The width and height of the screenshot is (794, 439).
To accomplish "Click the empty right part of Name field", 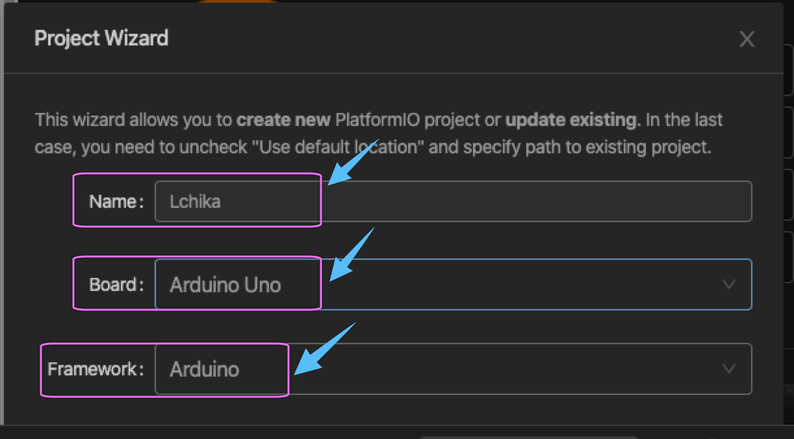I will pyautogui.click(x=600, y=201).
